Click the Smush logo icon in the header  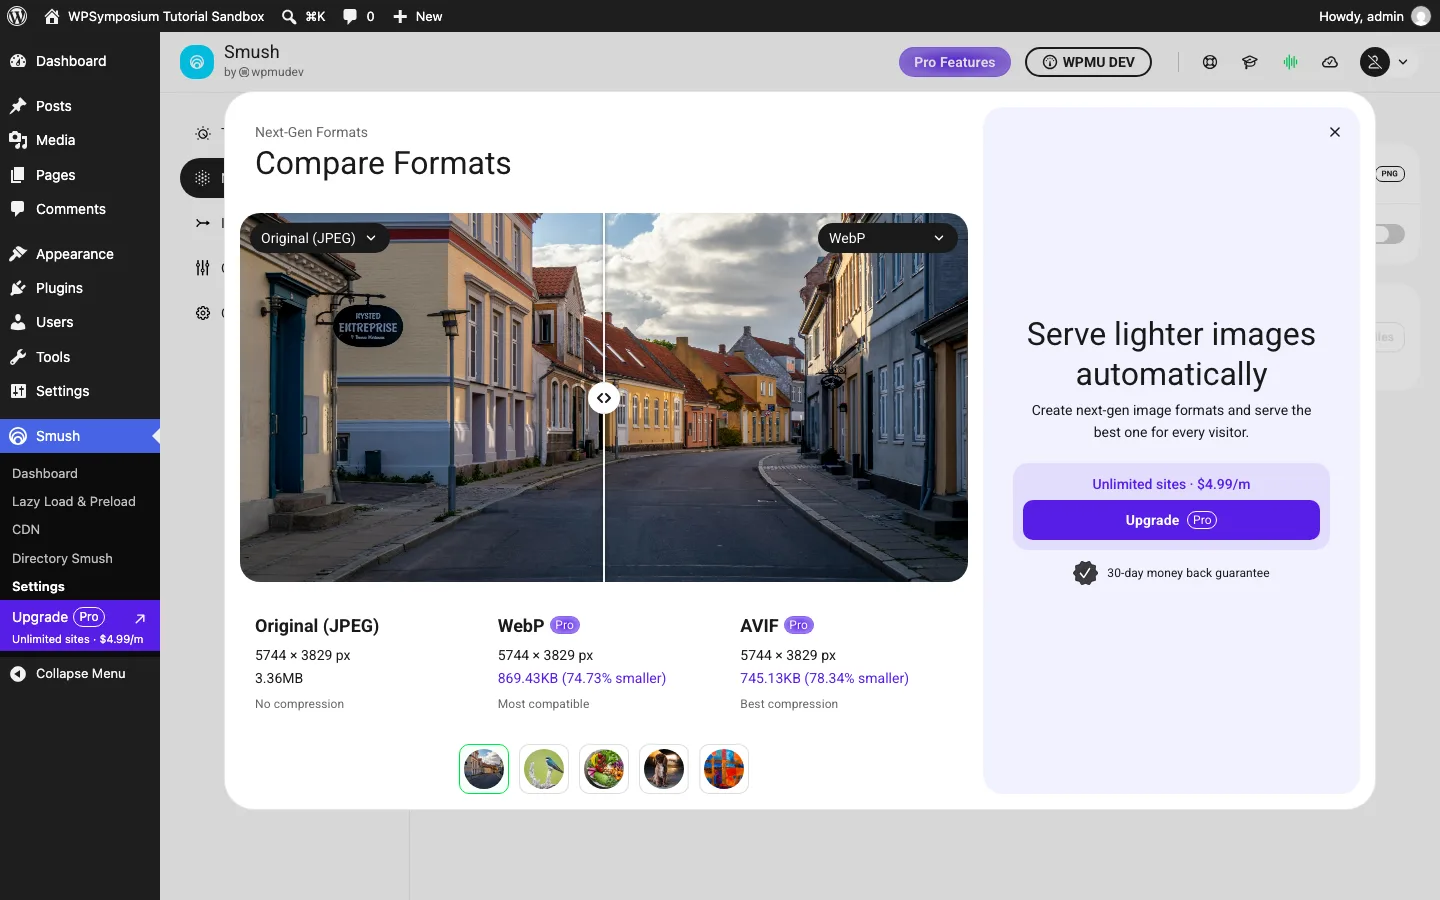(197, 62)
